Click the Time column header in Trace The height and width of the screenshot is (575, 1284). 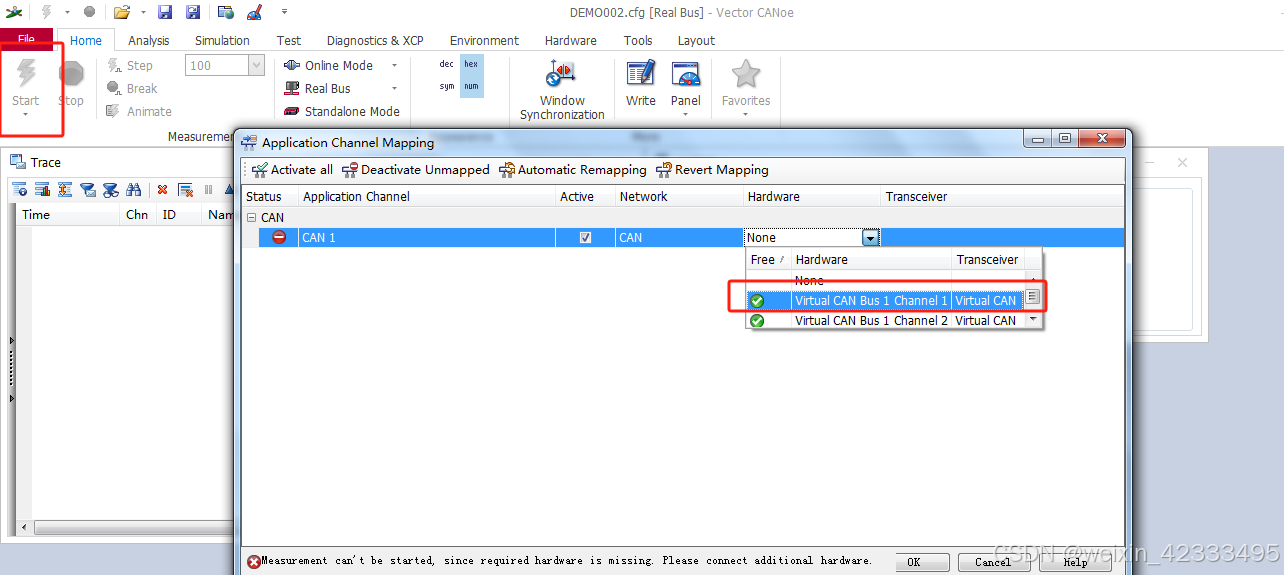pos(68,214)
